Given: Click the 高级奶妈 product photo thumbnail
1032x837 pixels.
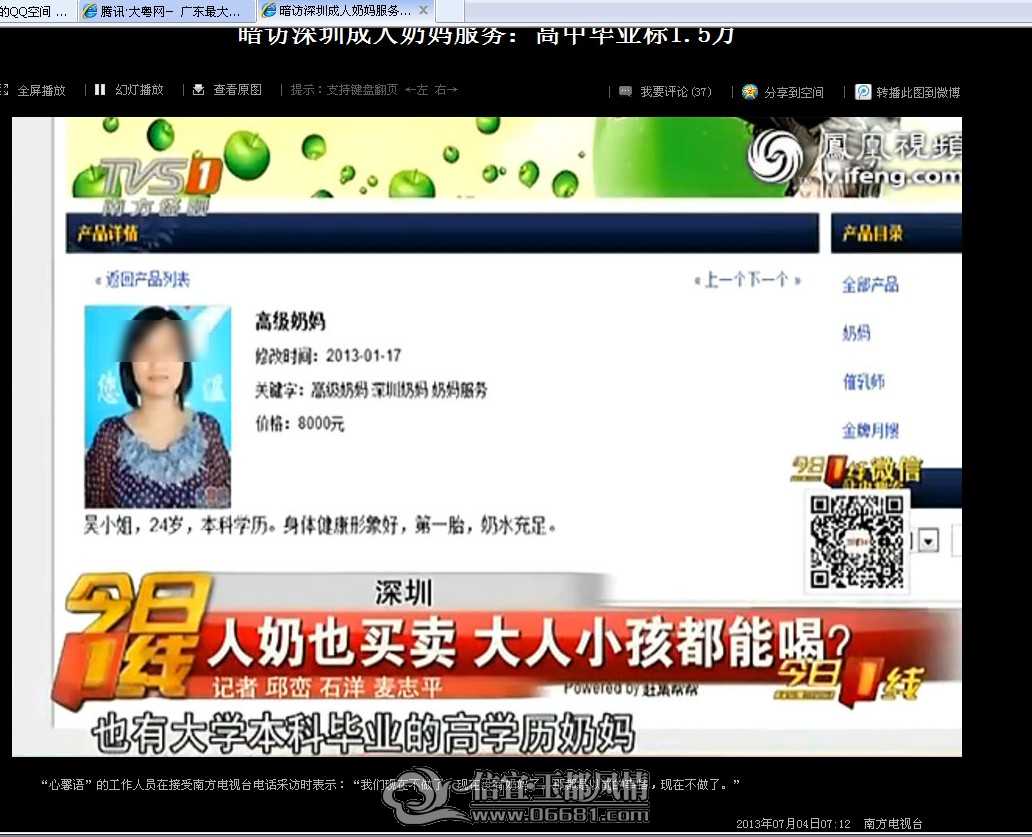Looking at the screenshot, I should [158, 407].
